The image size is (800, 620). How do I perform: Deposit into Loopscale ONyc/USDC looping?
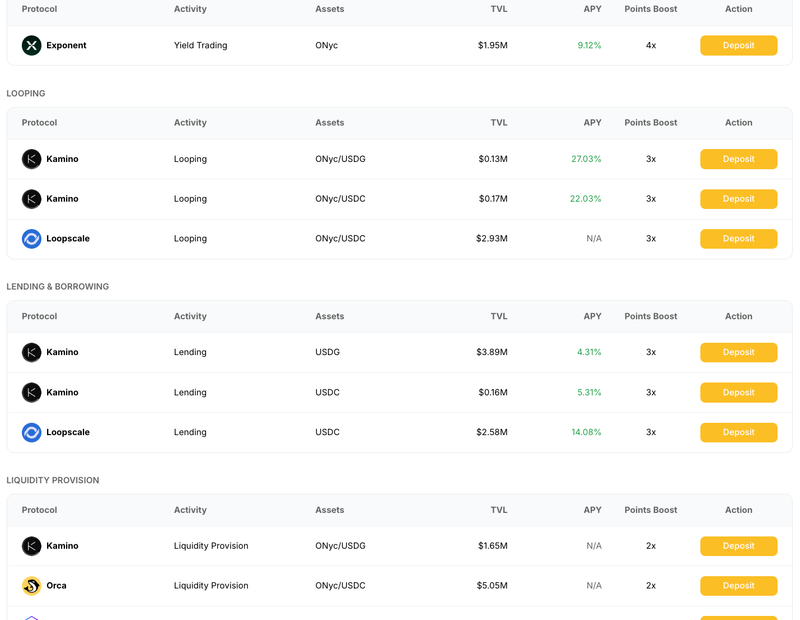(738, 239)
